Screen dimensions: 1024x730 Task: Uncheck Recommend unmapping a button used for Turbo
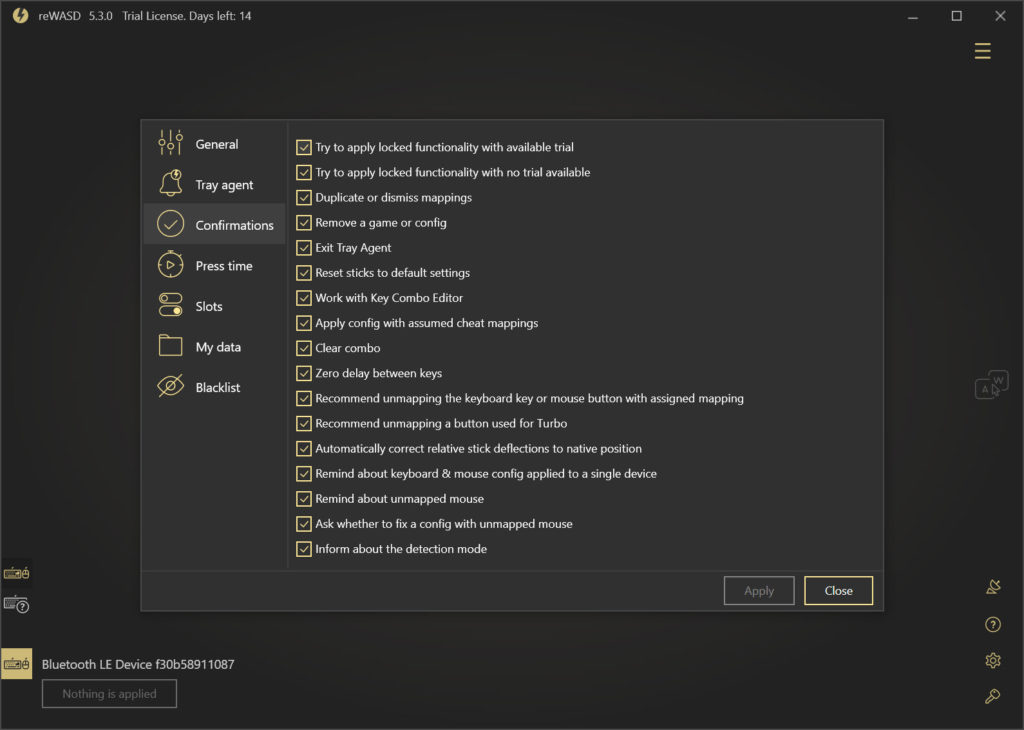click(x=304, y=424)
